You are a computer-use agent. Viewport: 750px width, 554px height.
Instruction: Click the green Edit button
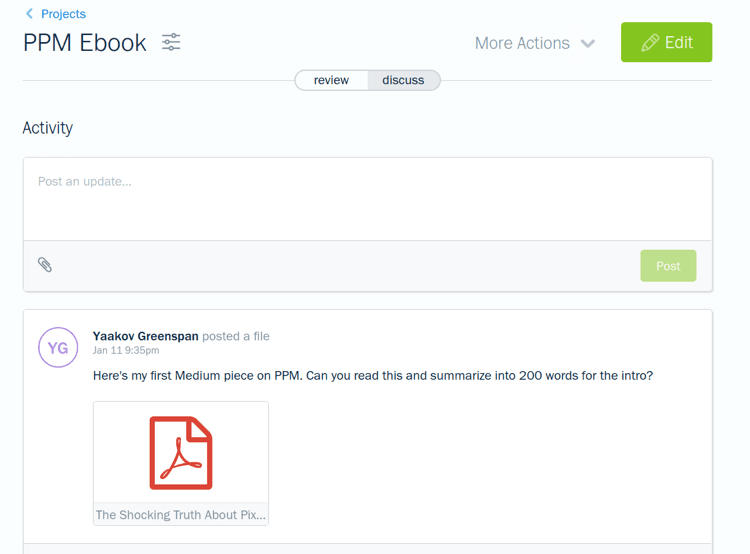point(666,42)
